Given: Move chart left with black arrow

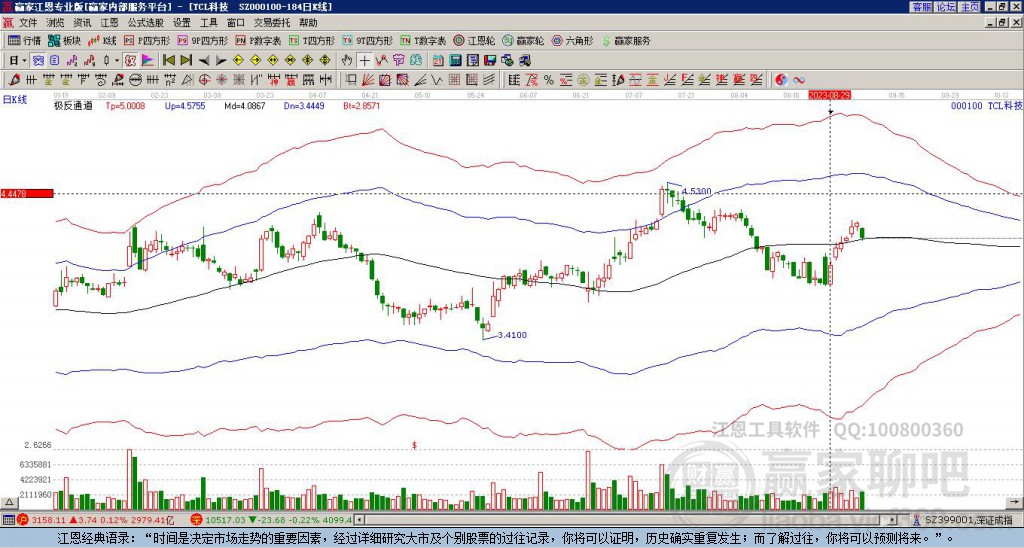Looking at the screenshot, I should point(204,61).
